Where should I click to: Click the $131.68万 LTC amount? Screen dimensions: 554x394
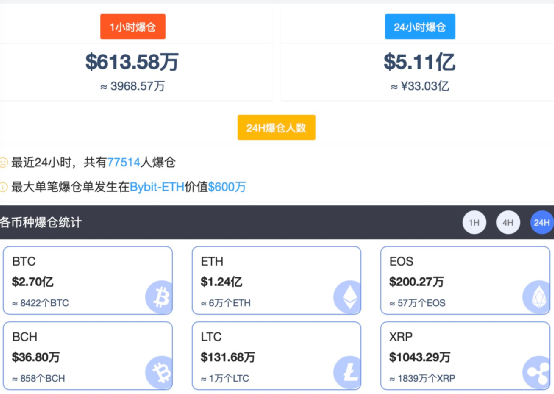(x=228, y=357)
